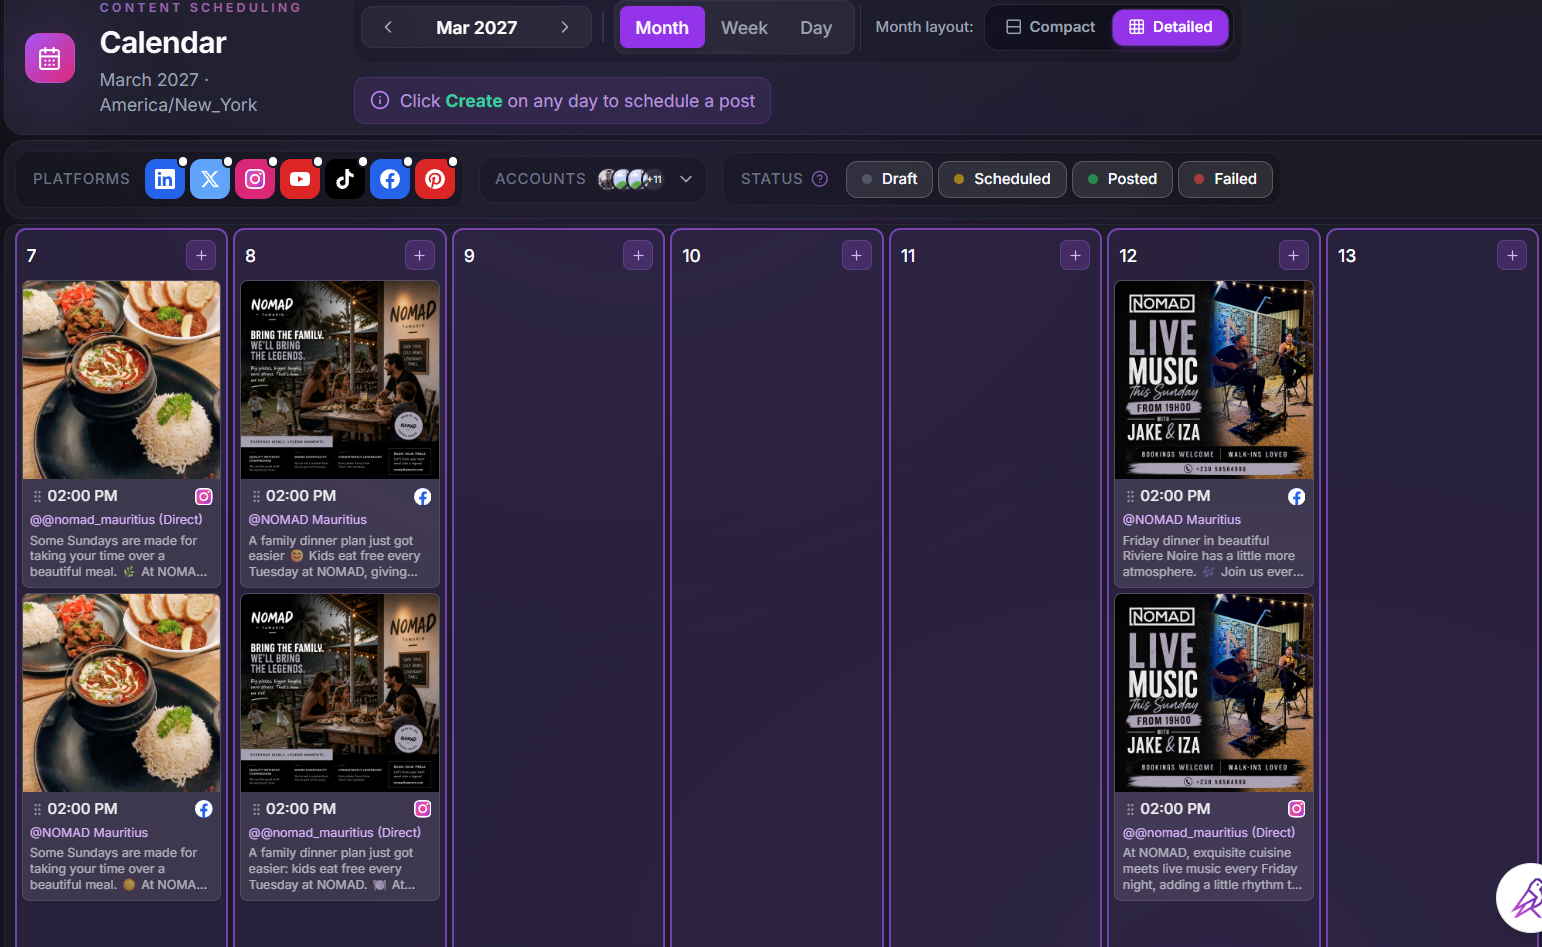Go to next month arrow
This screenshot has height=947, width=1542.
(565, 27)
